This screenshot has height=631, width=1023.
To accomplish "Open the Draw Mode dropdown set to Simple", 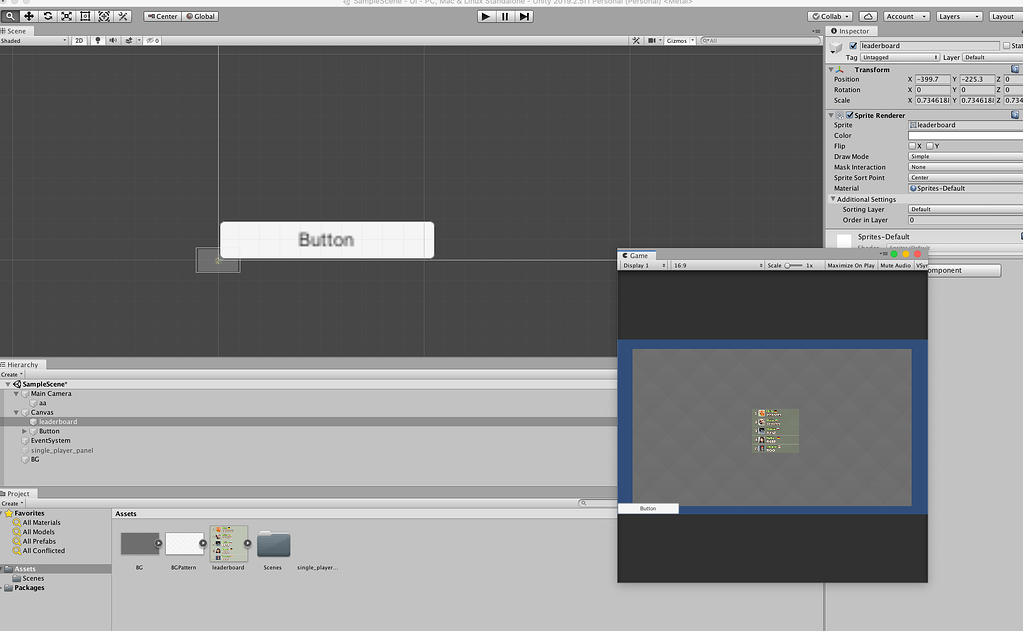I will [x=964, y=156].
